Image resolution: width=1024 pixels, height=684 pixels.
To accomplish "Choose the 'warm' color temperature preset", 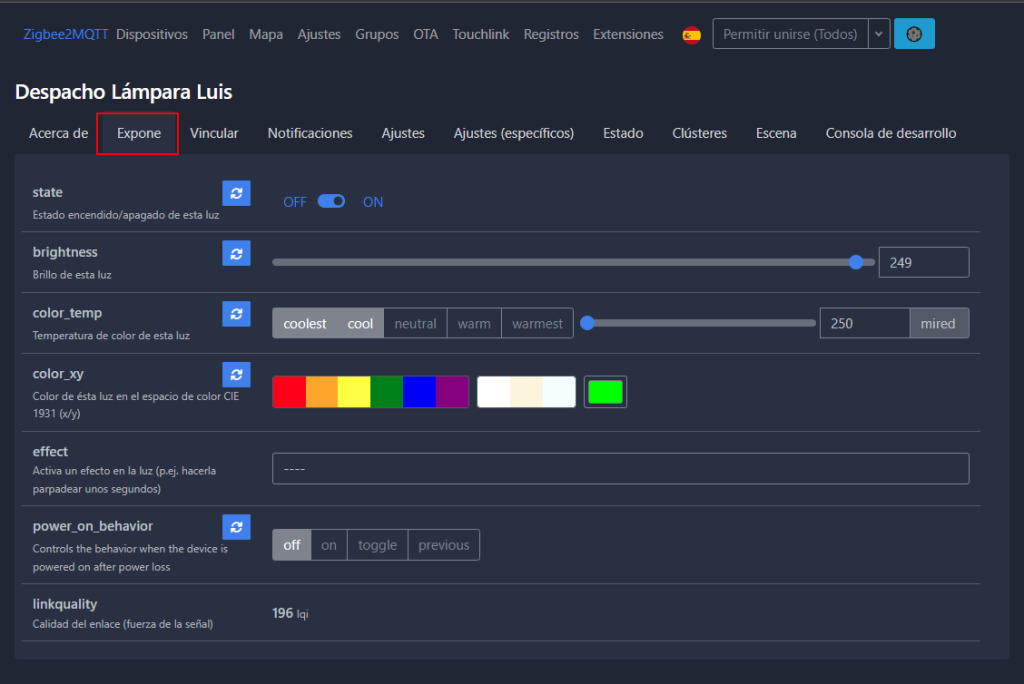I will [x=474, y=323].
